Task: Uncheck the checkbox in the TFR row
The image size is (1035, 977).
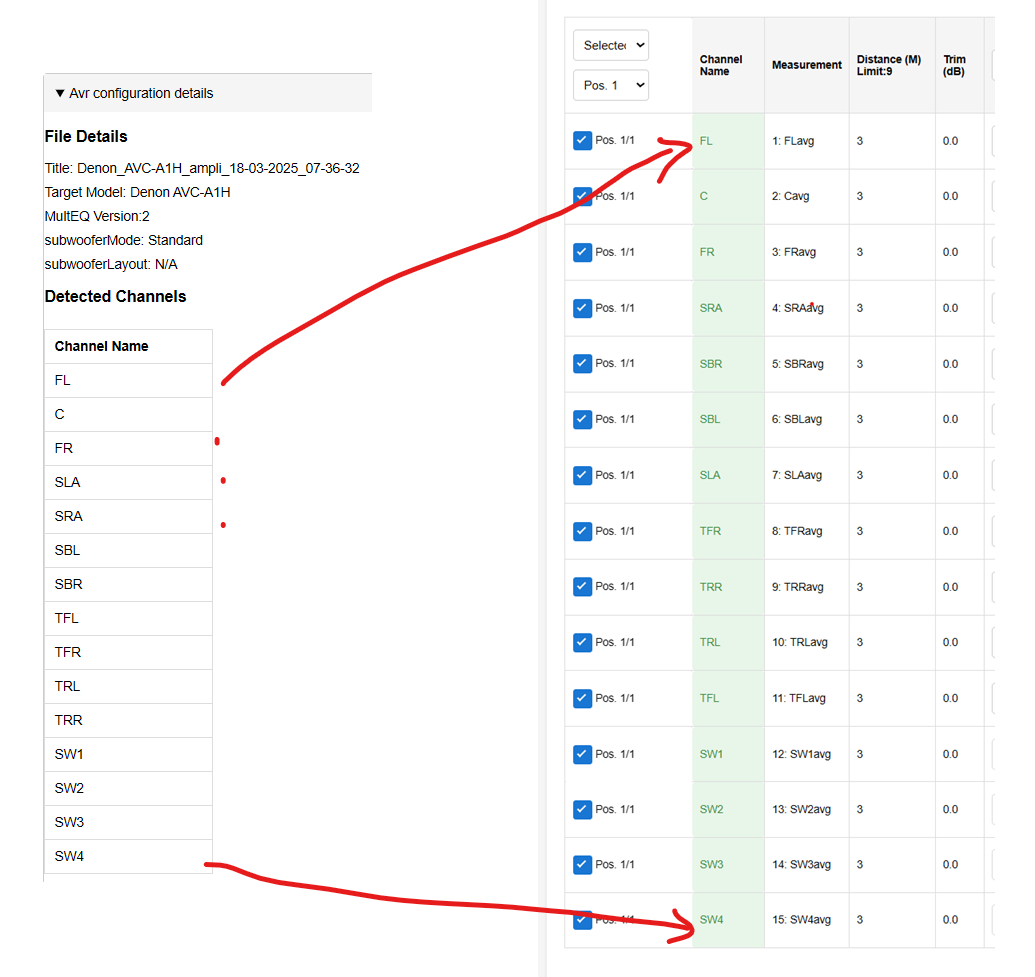Action: [x=583, y=531]
